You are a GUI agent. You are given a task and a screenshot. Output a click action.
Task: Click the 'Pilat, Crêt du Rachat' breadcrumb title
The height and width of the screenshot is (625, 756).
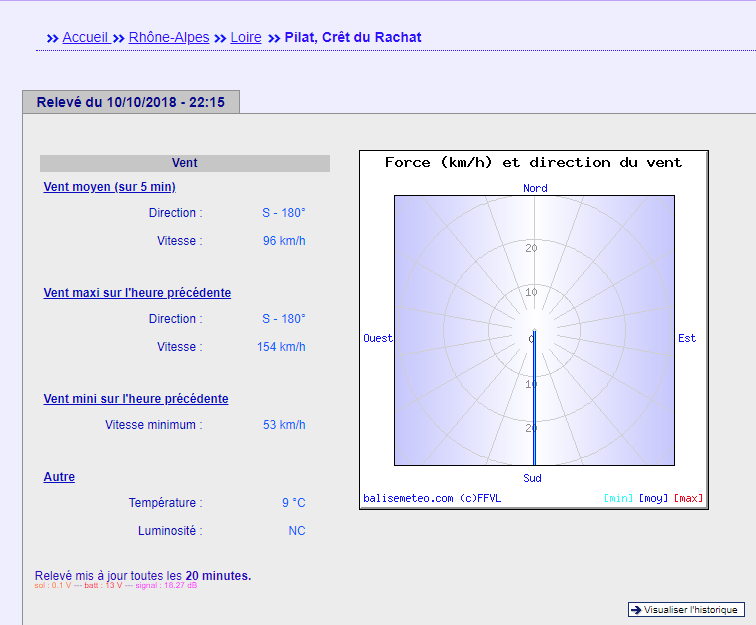pyautogui.click(x=353, y=37)
